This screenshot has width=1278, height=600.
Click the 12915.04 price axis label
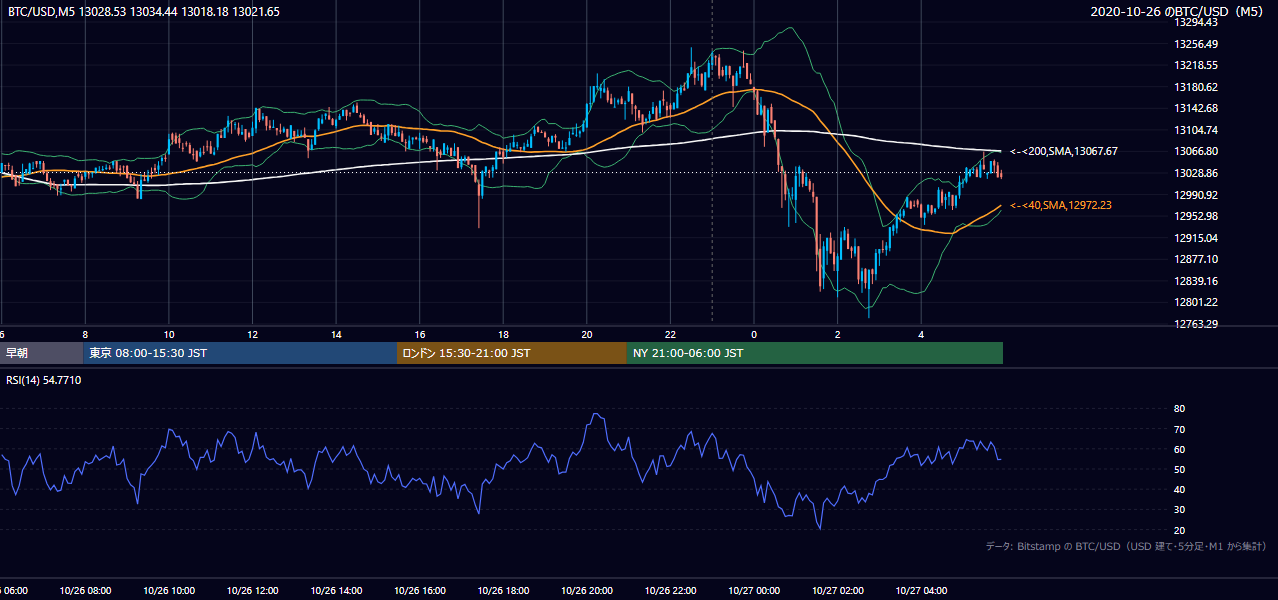click(1196, 238)
